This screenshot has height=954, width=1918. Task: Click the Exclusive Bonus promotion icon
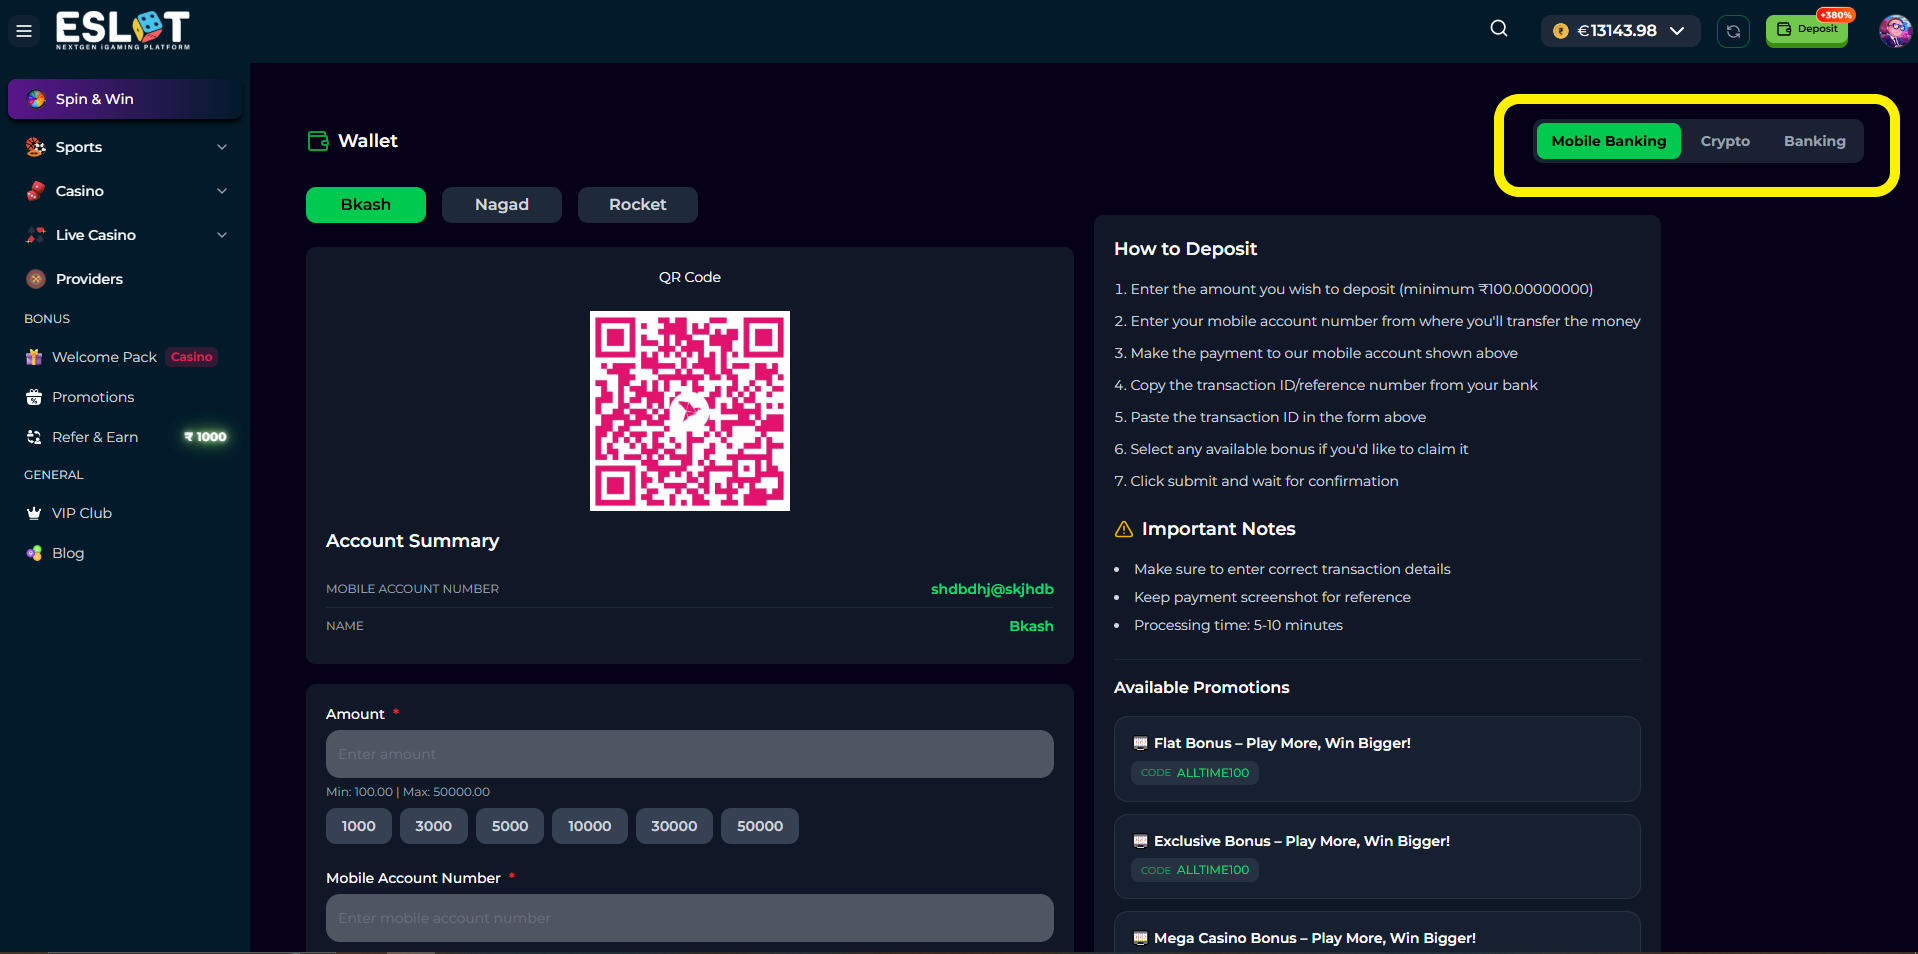point(1140,841)
